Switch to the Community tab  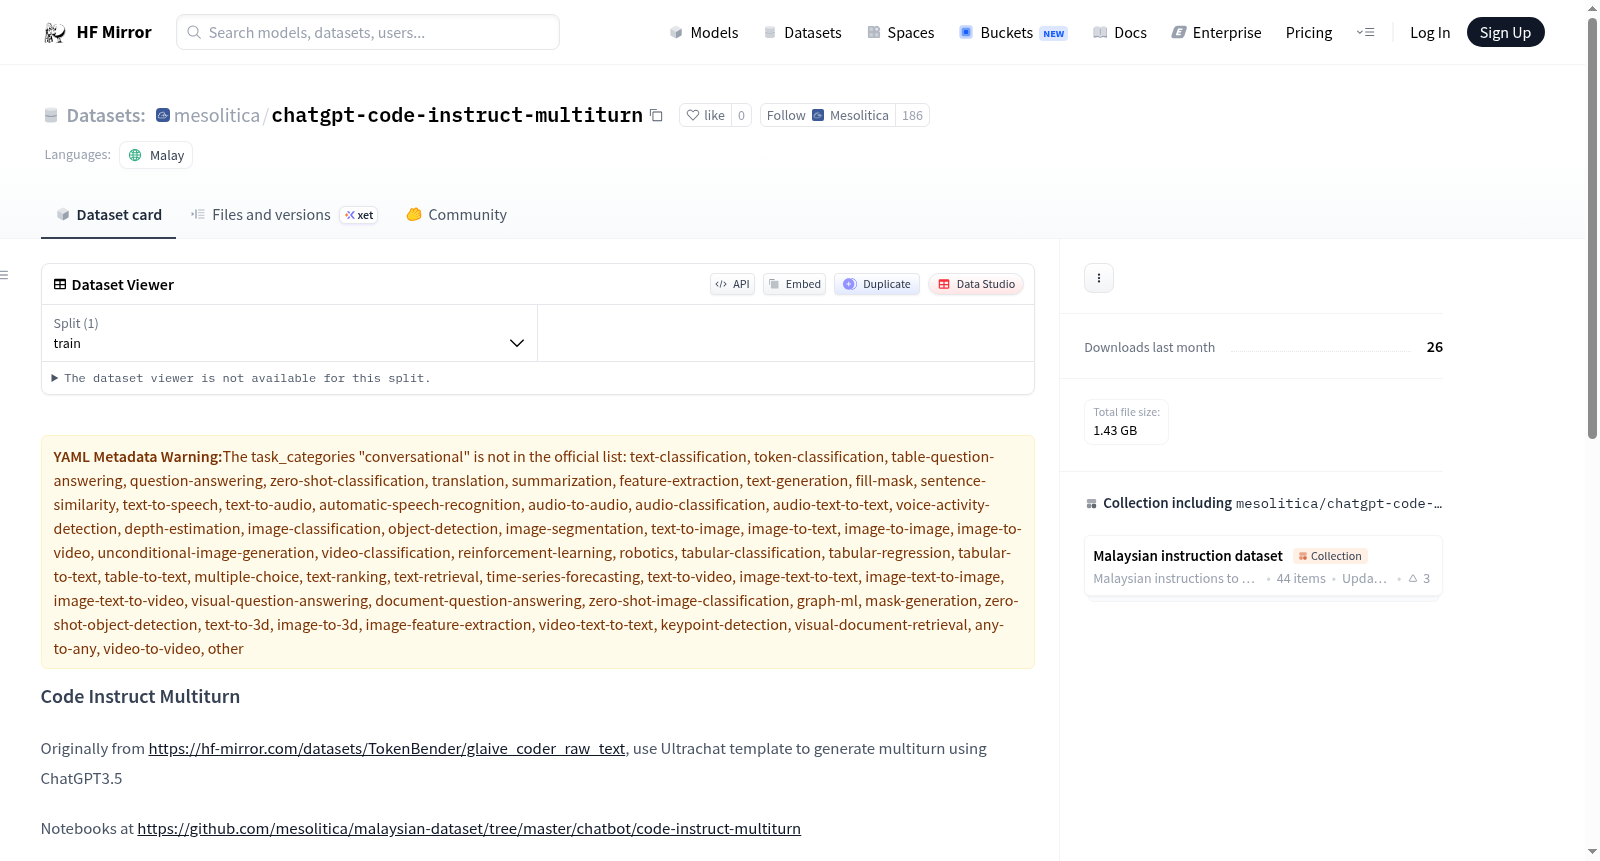coord(456,215)
